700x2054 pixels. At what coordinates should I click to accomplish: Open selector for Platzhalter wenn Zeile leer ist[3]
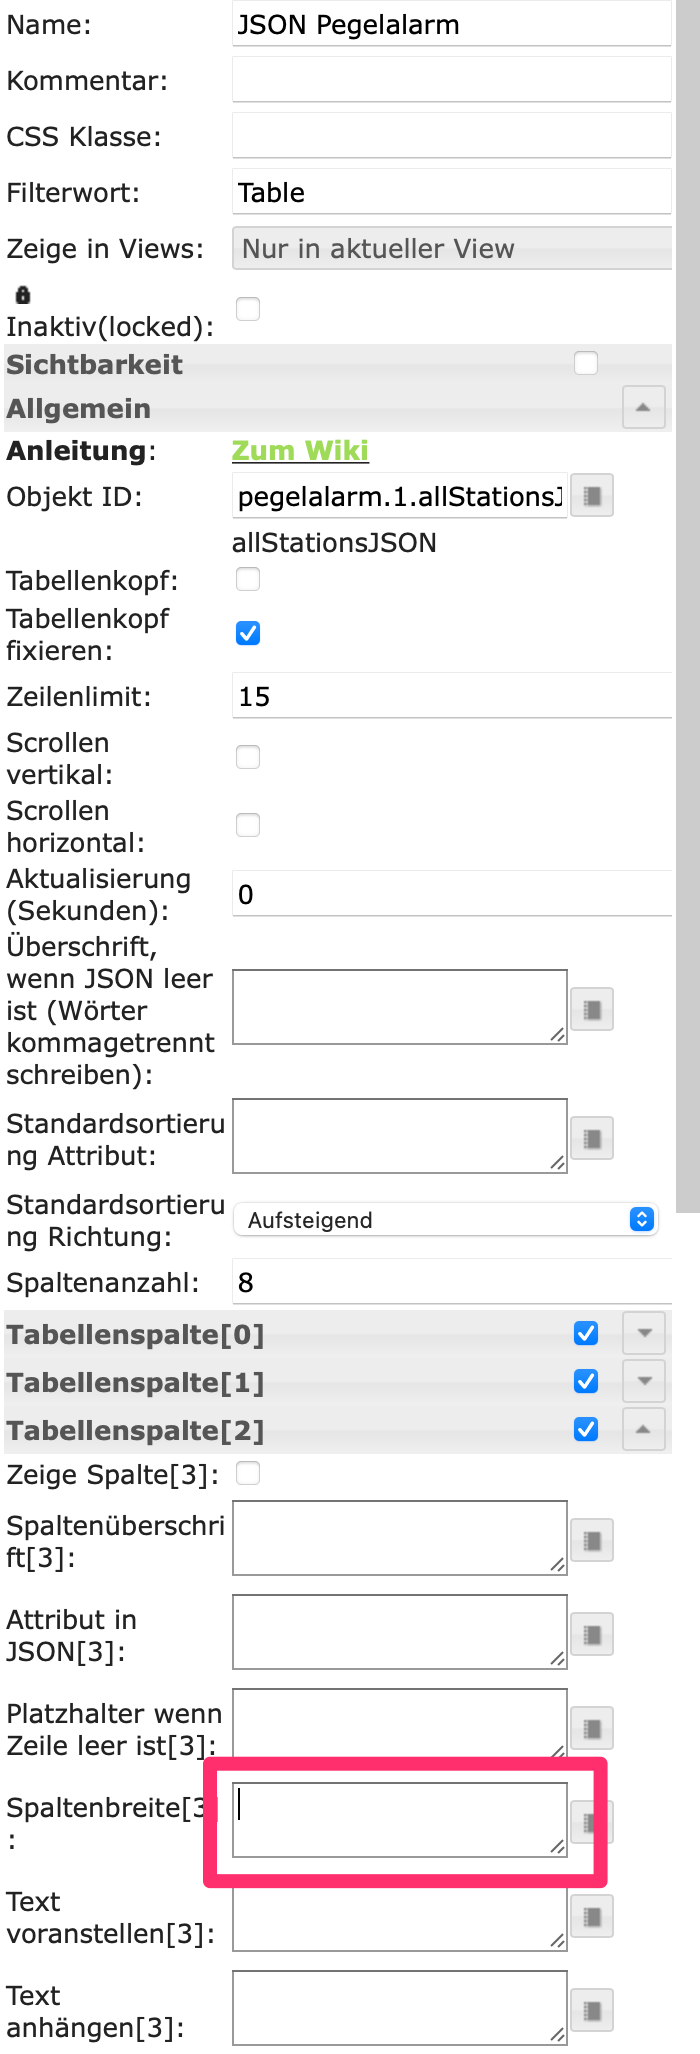591,1728
